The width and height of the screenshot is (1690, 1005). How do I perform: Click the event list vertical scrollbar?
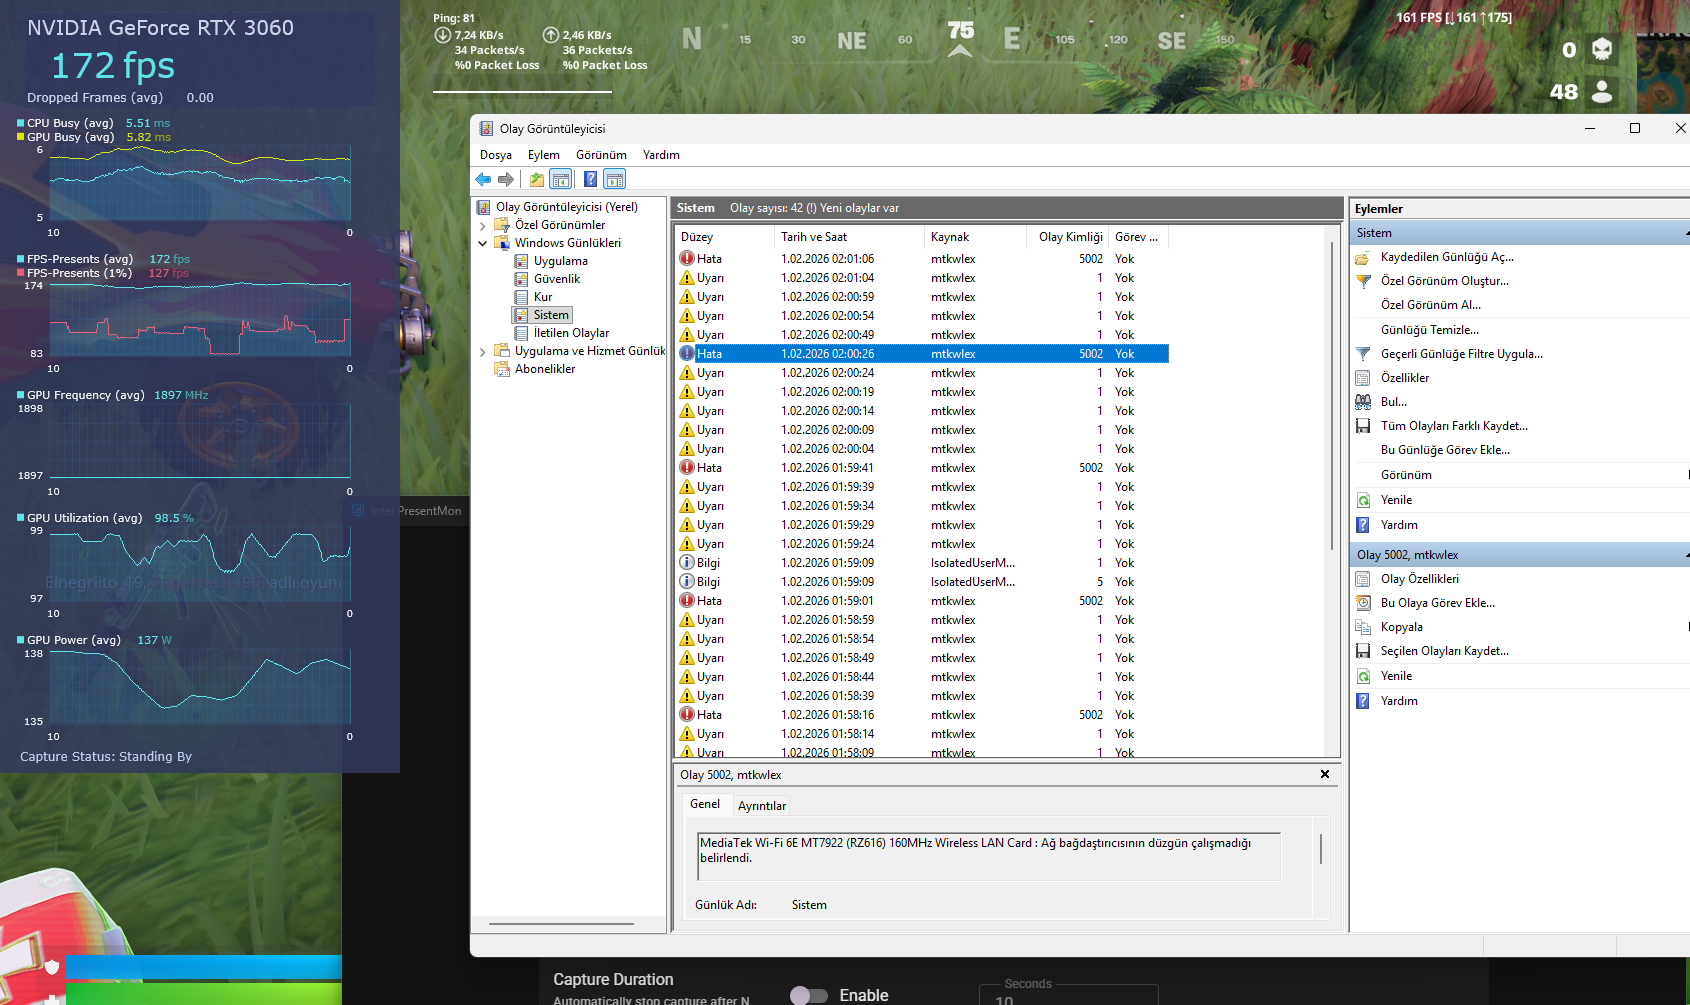(1332, 395)
